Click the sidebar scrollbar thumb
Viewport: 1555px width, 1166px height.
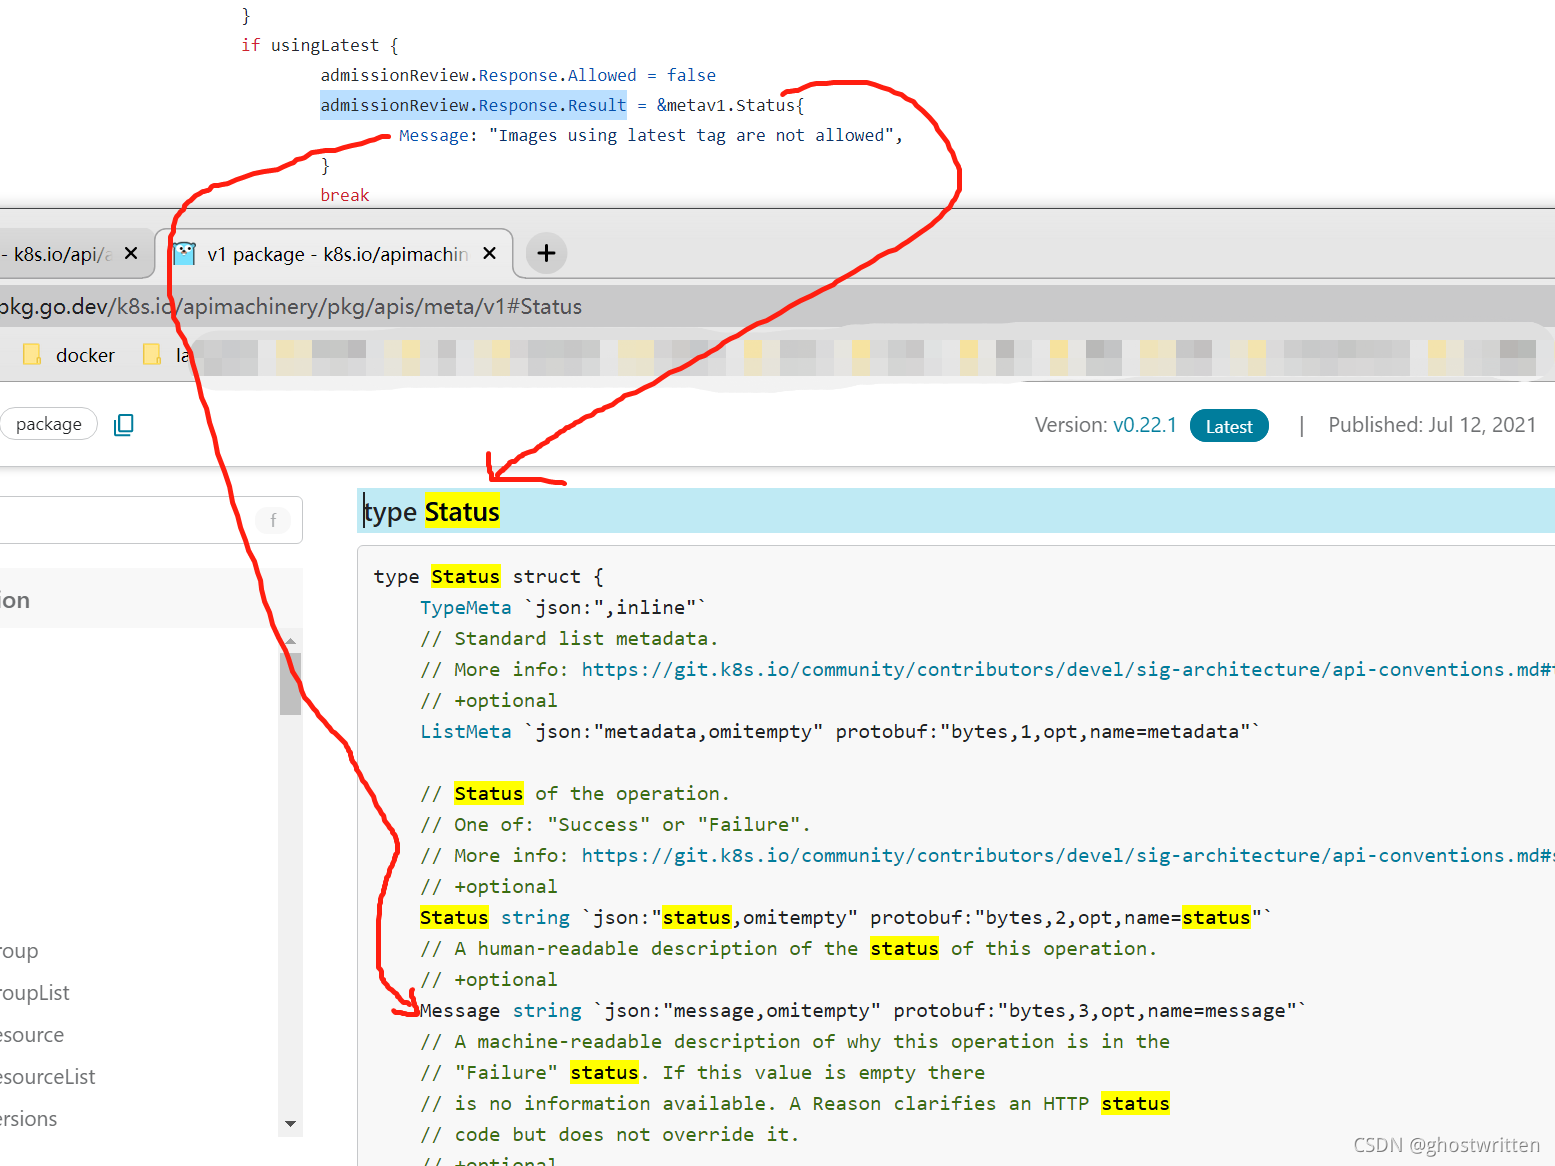[290, 683]
